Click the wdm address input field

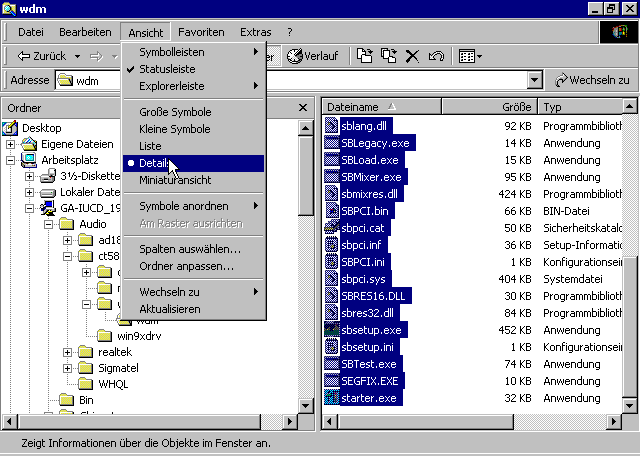(x=291, y=80)
